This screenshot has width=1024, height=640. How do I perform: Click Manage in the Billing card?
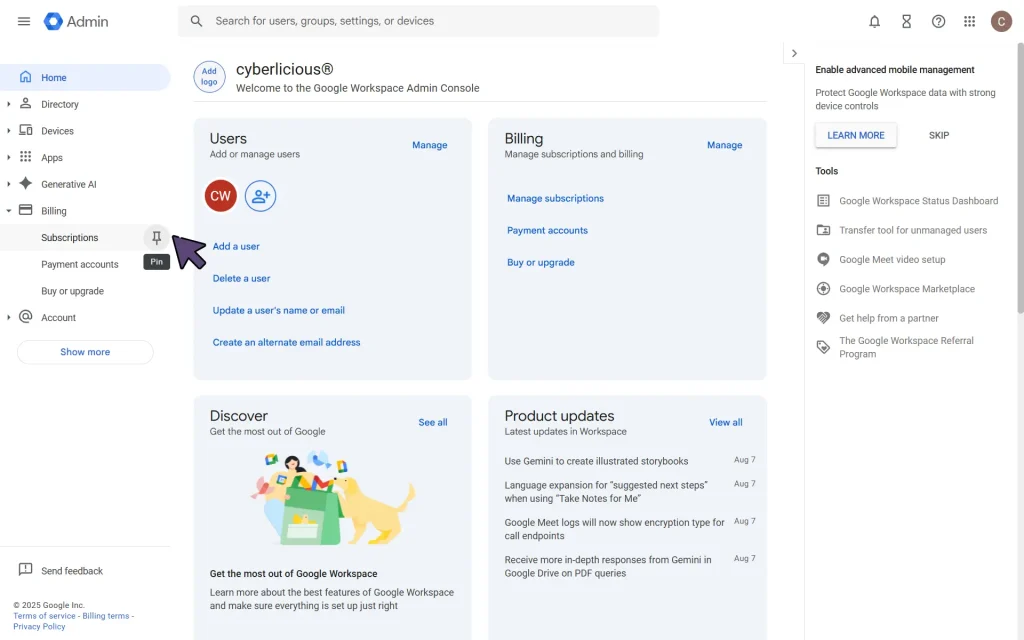(x=724, y=145)
